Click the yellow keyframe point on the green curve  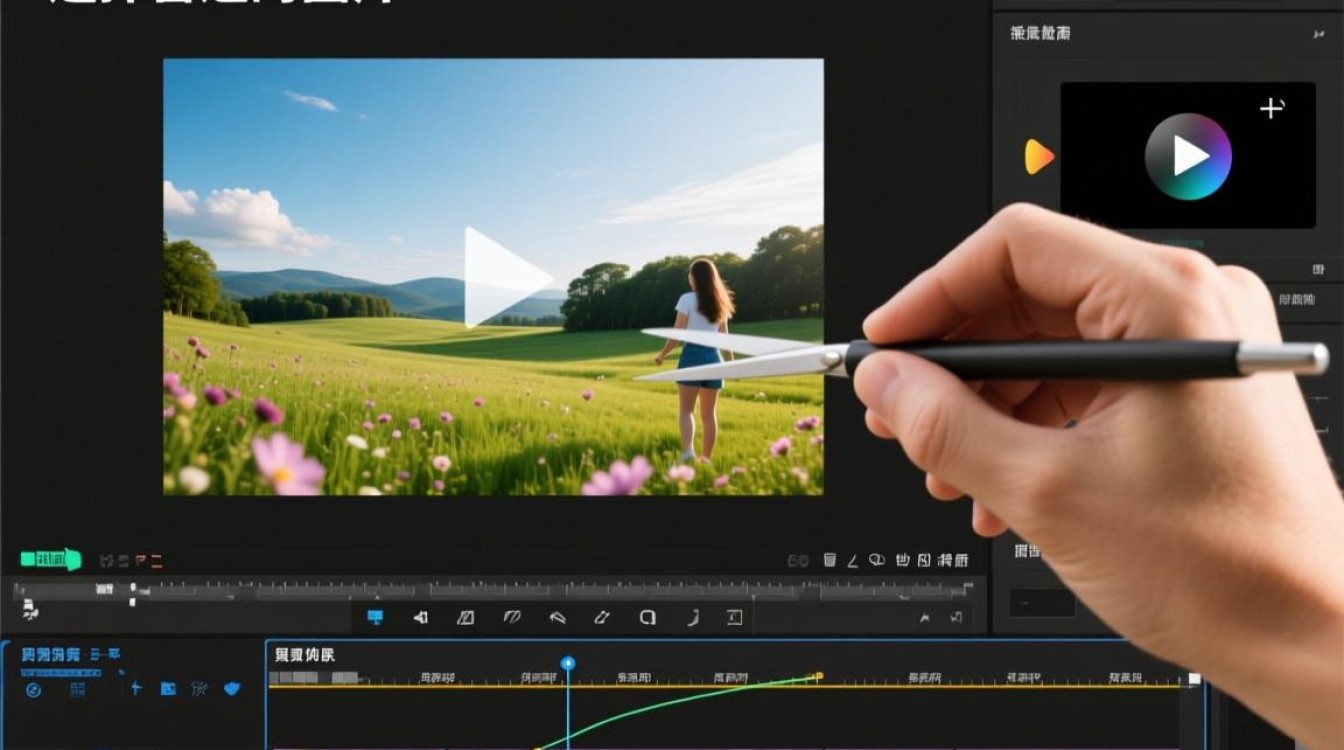[x=818, y=677]
